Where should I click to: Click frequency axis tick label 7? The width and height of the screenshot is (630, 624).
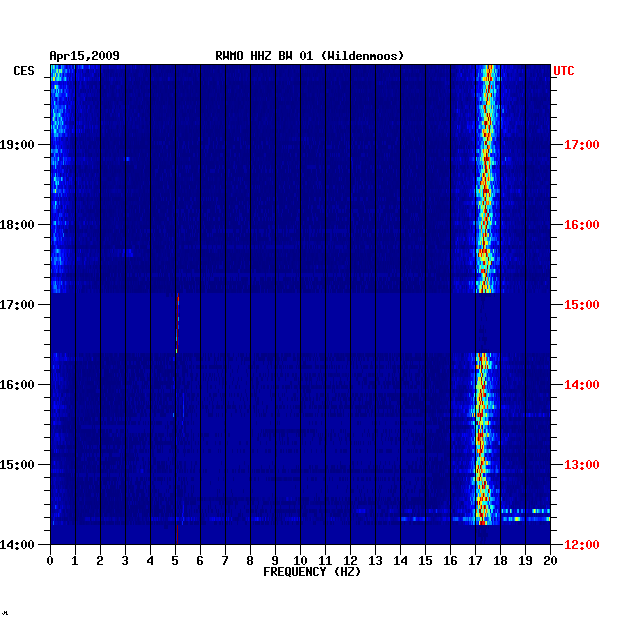click(x=225, y=561)
